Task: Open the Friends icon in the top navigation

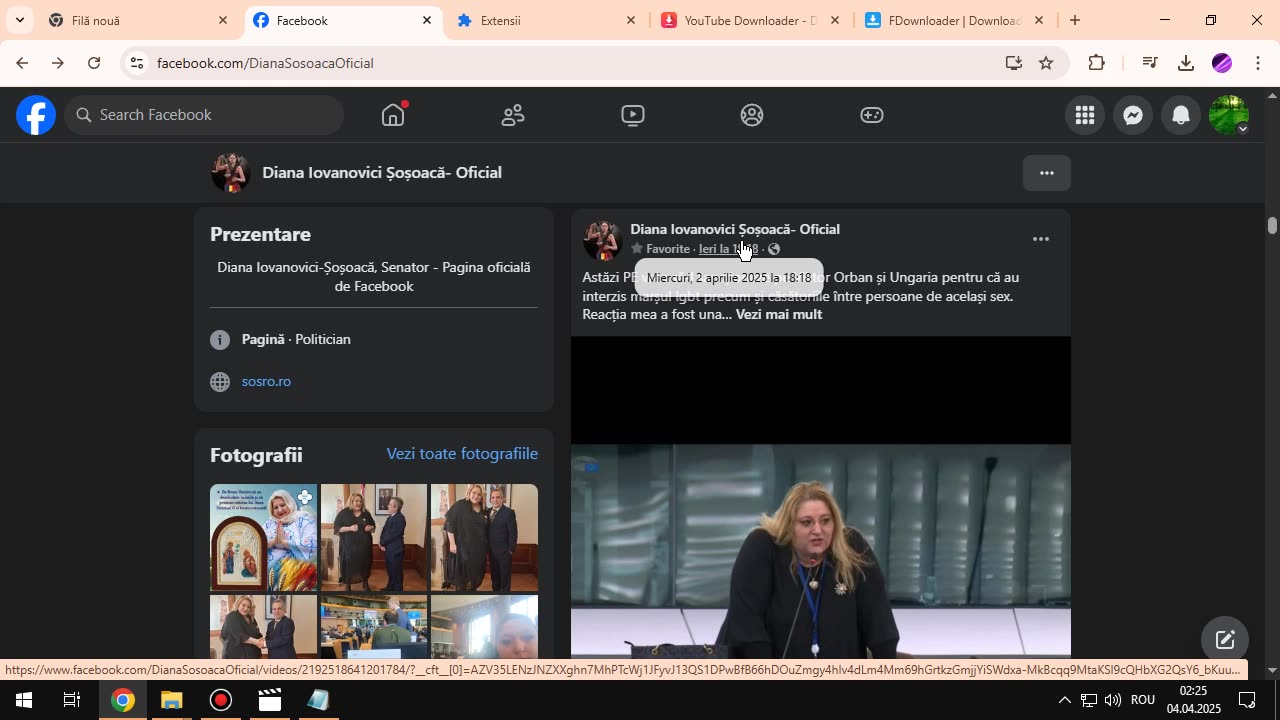Action: [x=513, y=115]
